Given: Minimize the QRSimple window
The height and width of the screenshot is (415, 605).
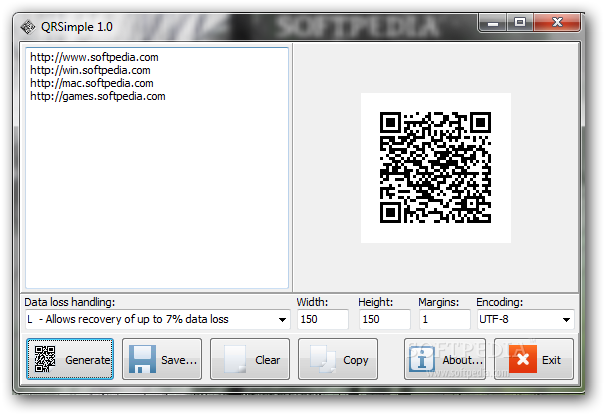Looking at the screenshot, I should (x=492, y=23).
